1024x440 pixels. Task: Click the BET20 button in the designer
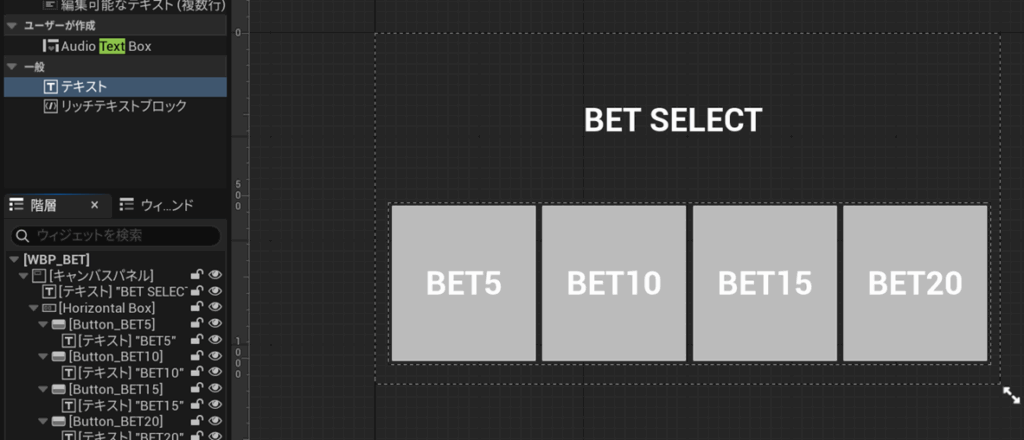click(915, 284)
